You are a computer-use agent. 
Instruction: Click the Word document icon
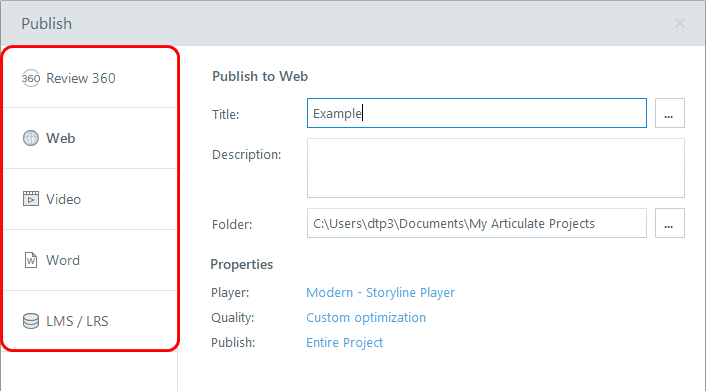tap(31, 260)
